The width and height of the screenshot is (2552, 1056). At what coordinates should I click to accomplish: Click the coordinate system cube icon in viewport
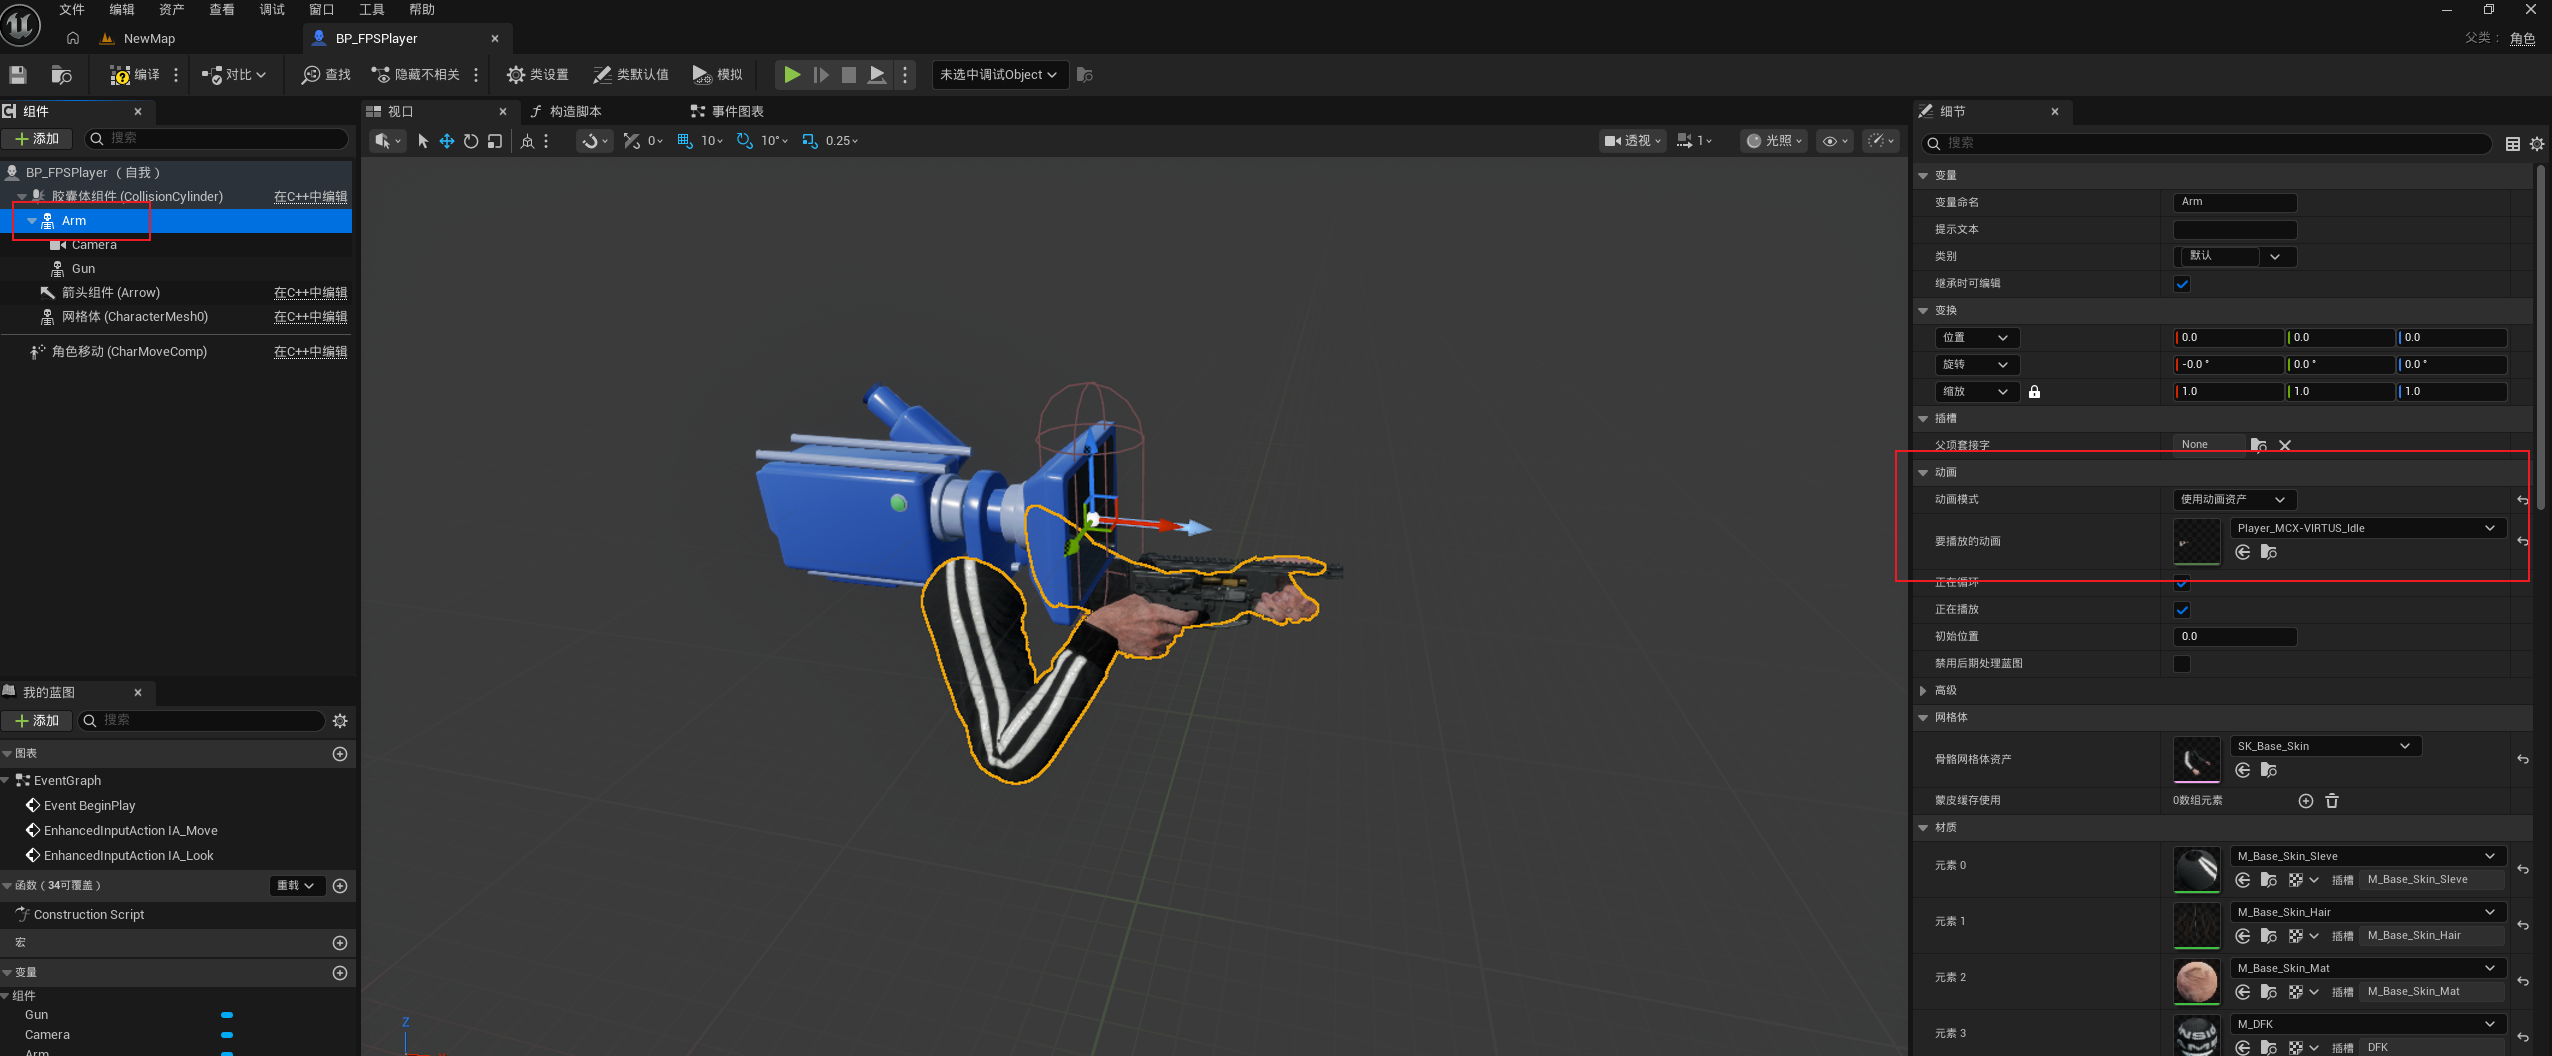click(527, 141)
